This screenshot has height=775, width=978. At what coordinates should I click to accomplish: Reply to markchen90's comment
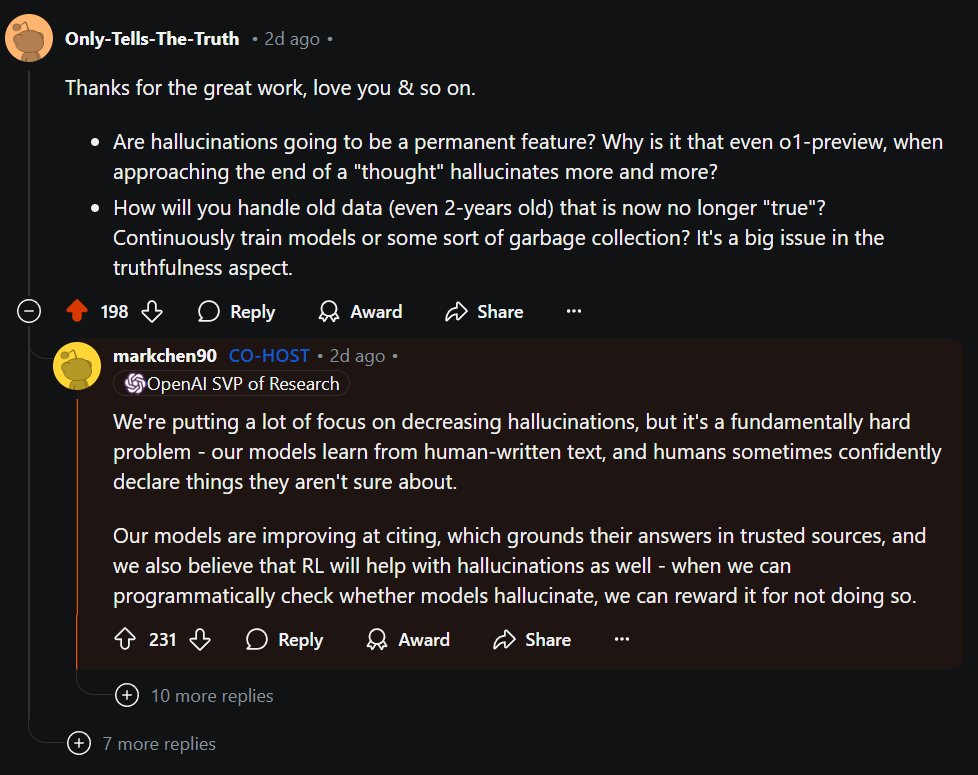(285, 640)
